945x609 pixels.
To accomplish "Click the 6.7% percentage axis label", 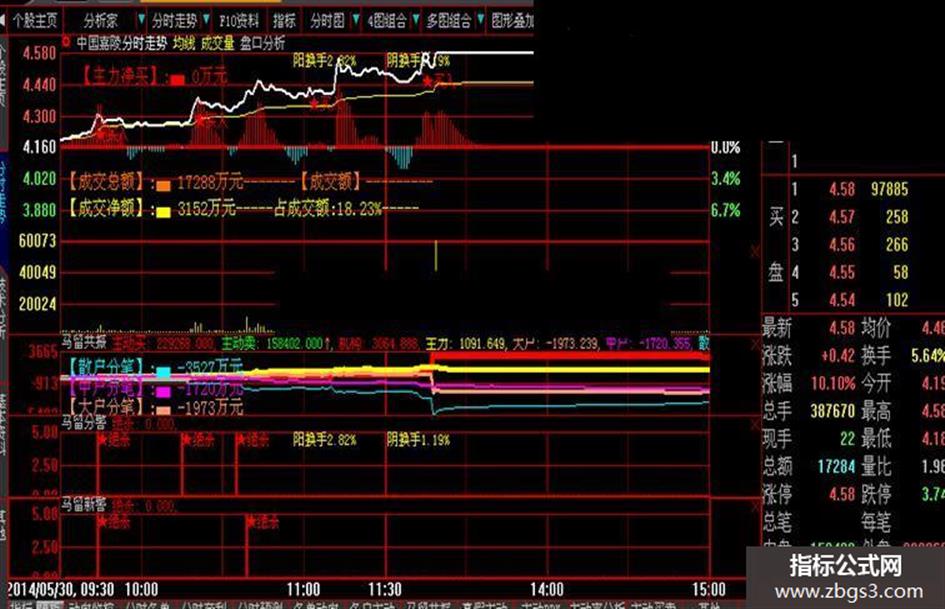I will pos(726,210).
